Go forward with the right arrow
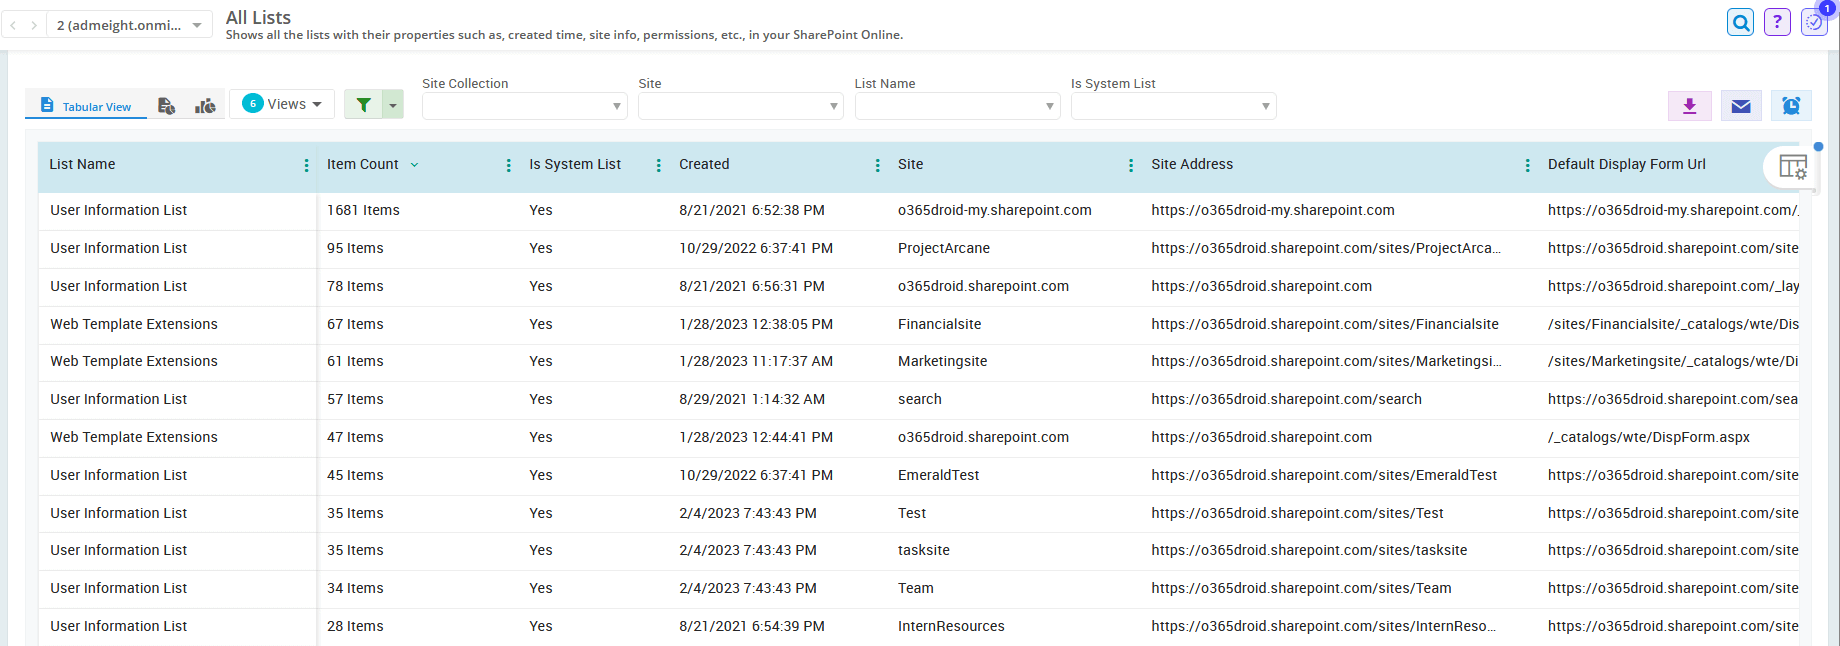 click(x=34, y=25)
